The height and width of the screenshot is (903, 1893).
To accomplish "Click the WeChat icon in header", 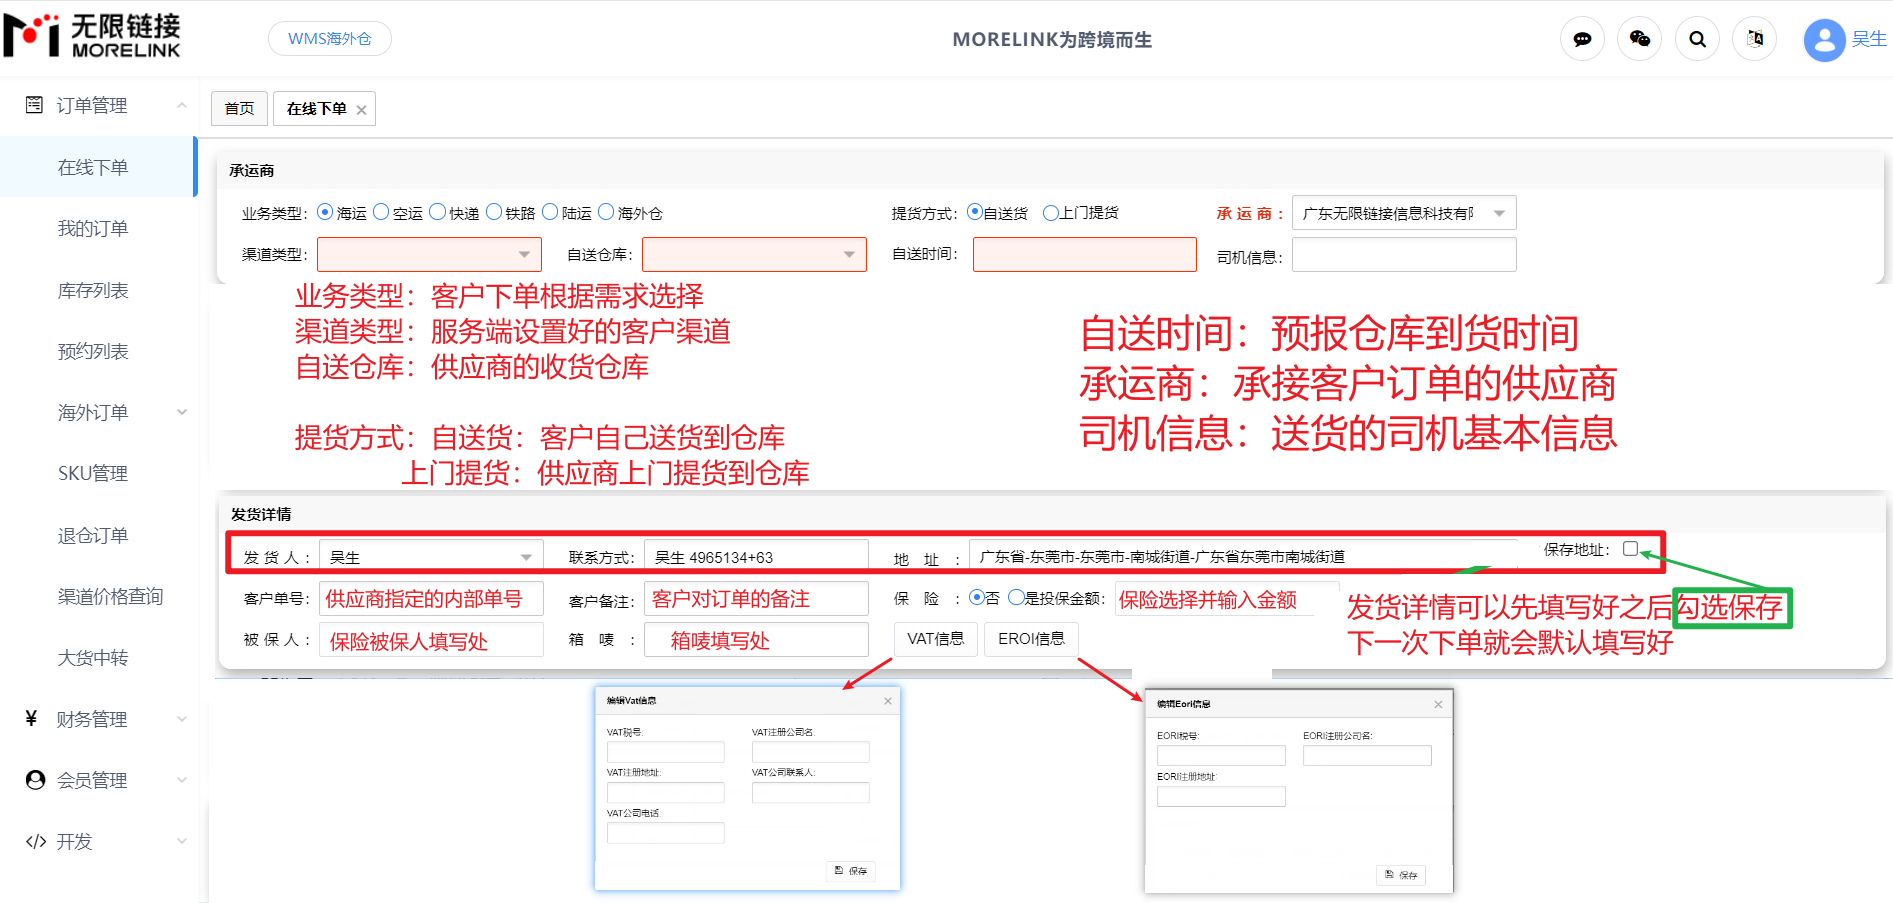I will click(1640, 40).
